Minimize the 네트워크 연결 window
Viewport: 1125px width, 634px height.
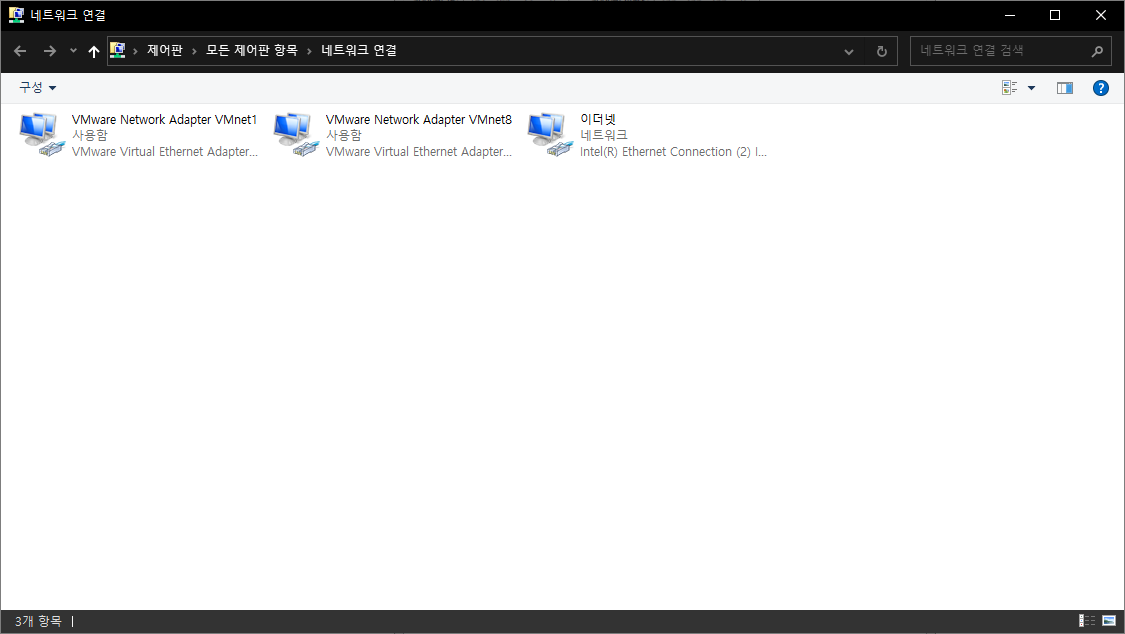click(x=1009, y=15)
